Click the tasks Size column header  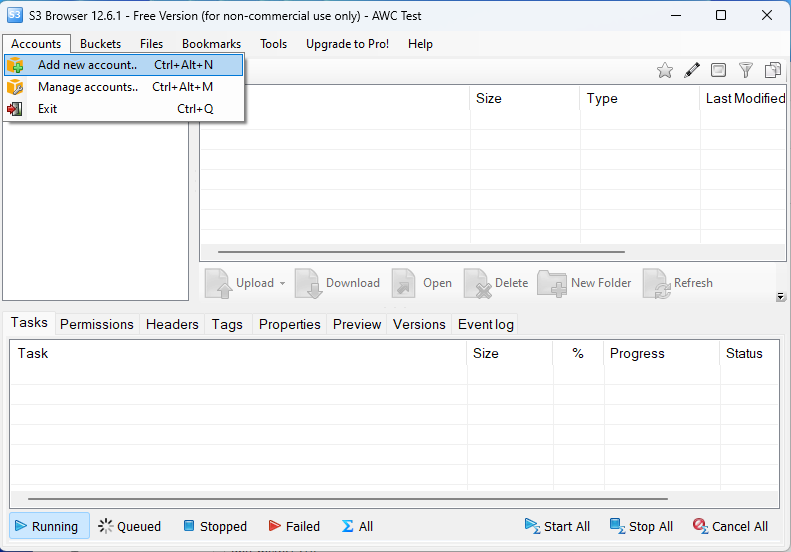click(x=510, y=353)
